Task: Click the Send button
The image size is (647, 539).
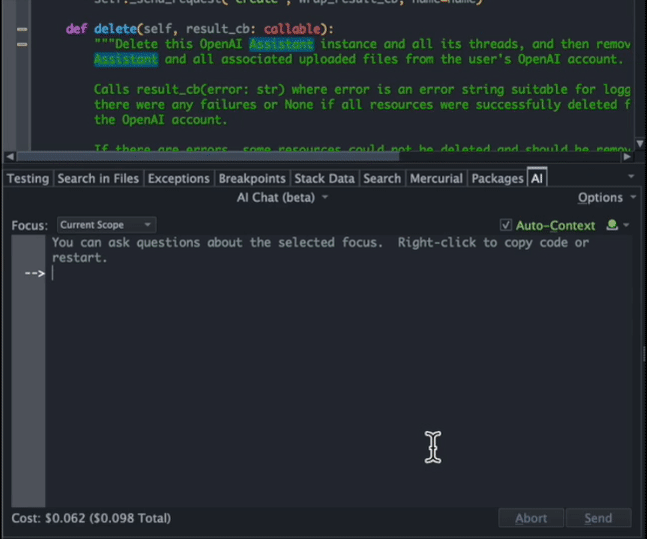Action: tap(598, 518)
